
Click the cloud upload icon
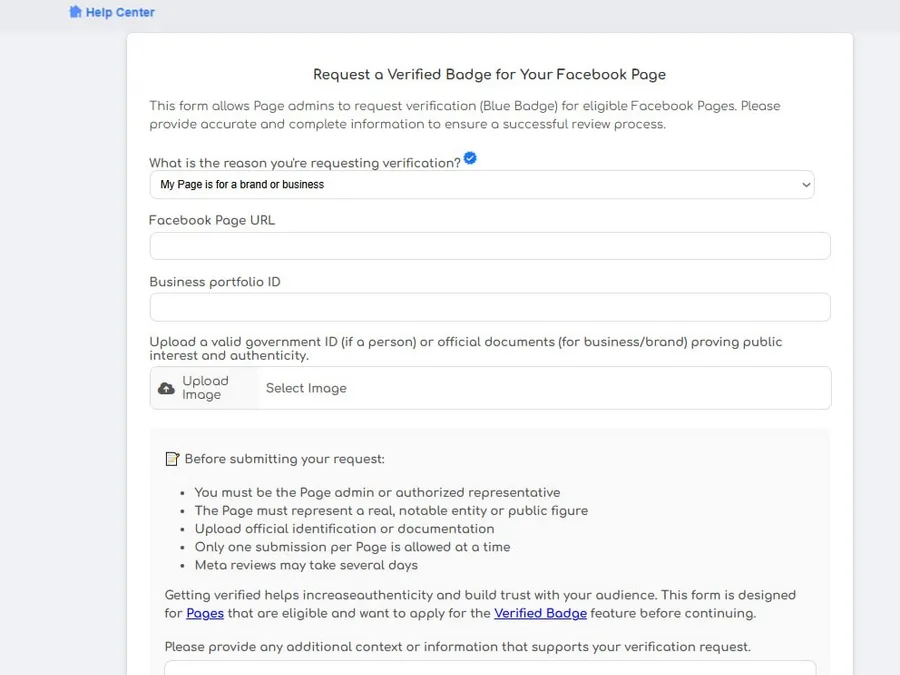click(166, 389)
